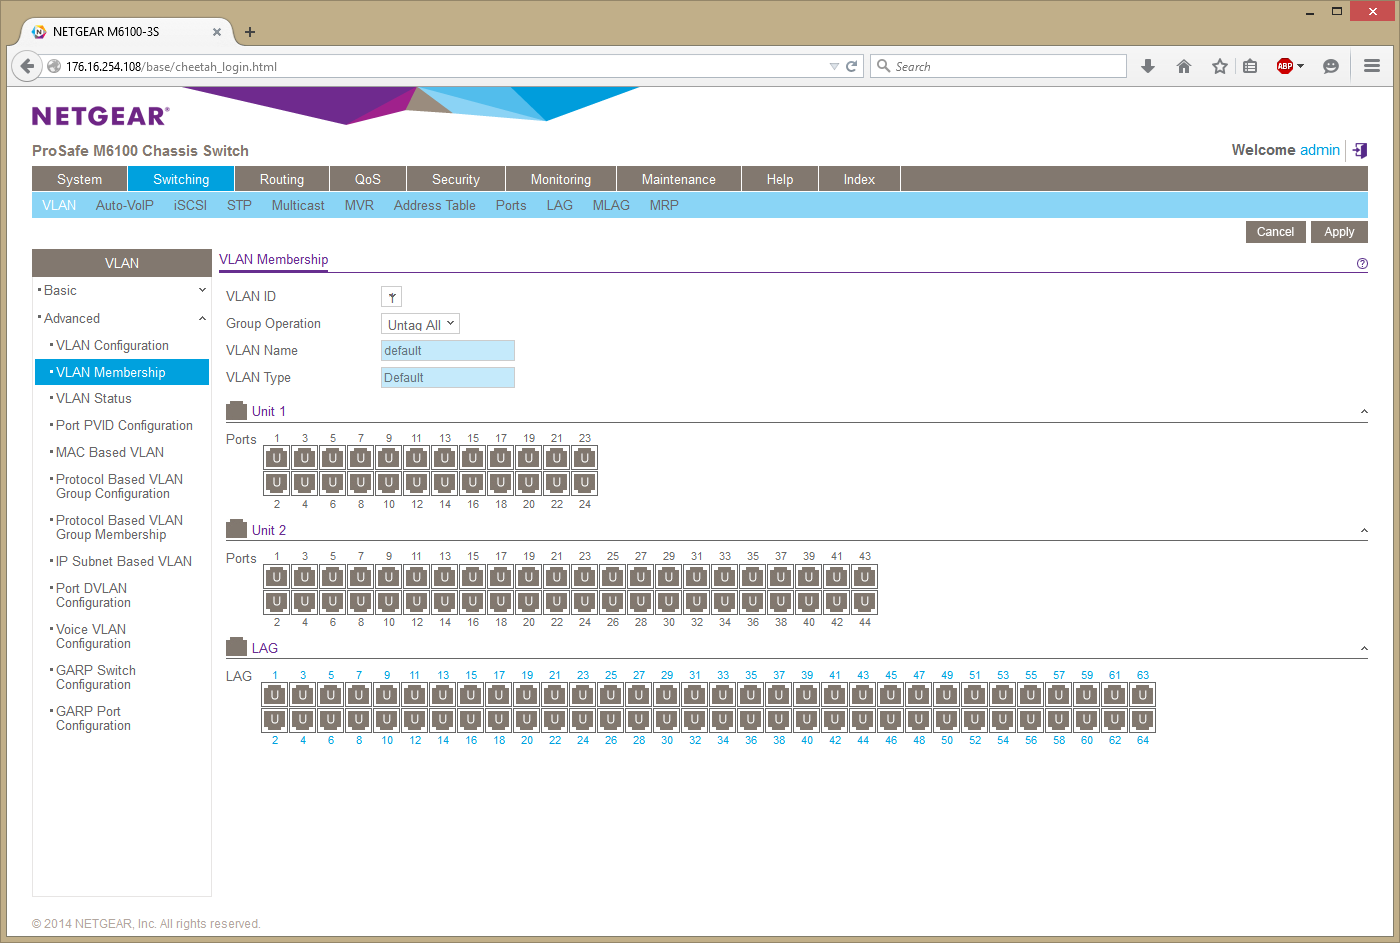The image size is (1400, 943).
Task: Open the System main tab
Action: pos(80,179)
